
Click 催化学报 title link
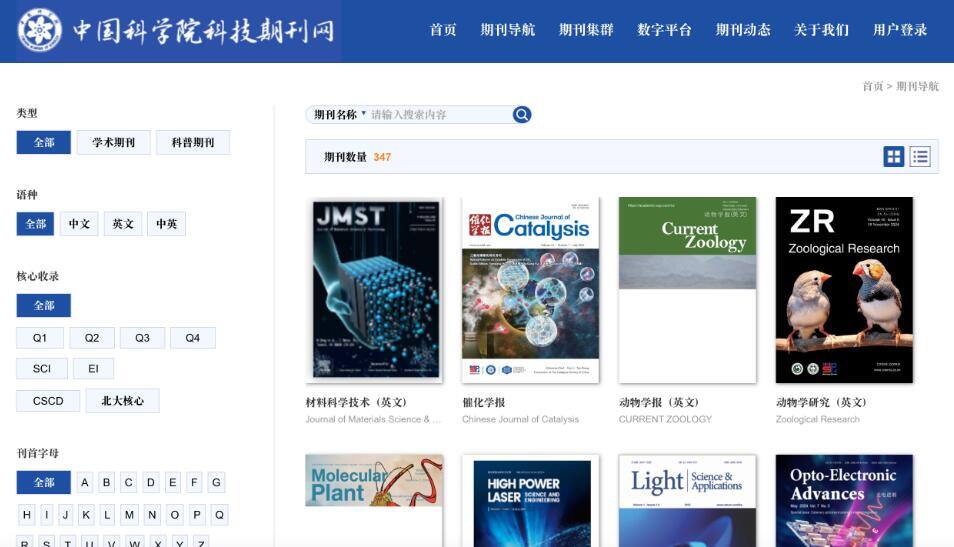point(484,402)
